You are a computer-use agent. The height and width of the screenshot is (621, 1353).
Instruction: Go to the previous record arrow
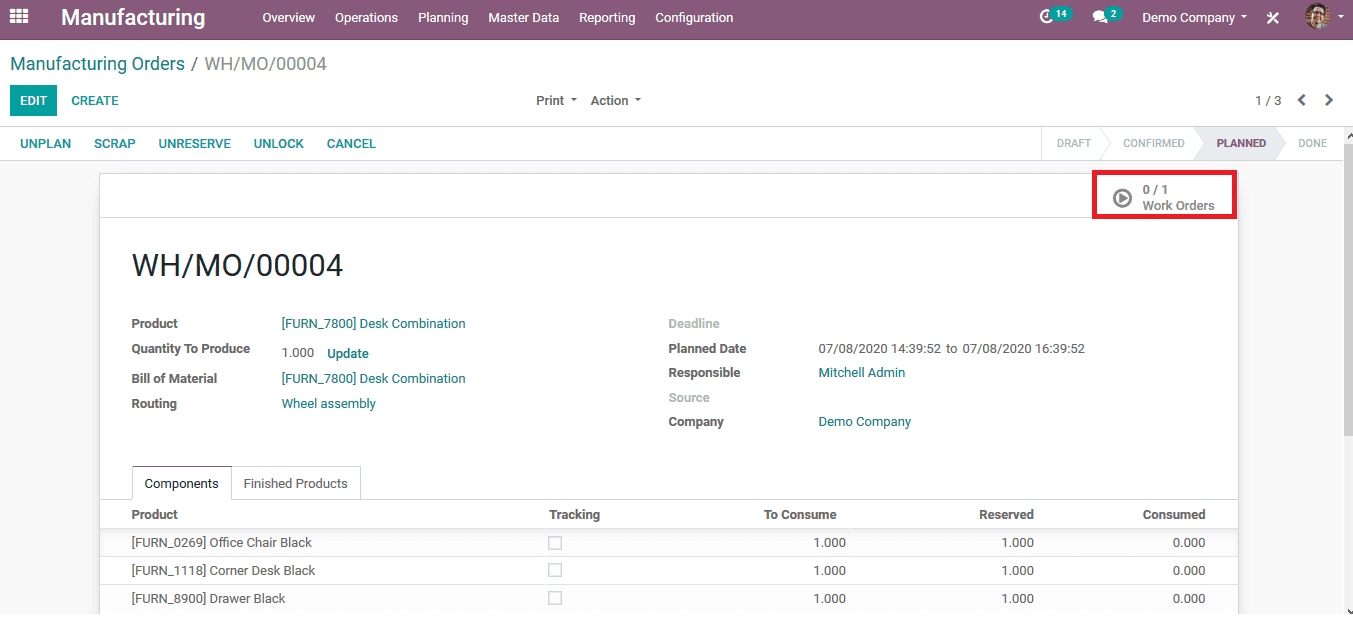coord(1302,100)
